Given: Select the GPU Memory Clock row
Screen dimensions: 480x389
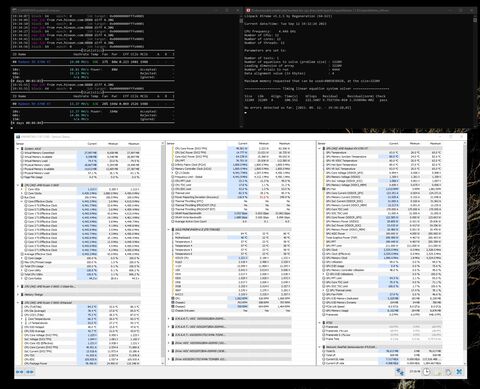Looking at the screenshot, I should (382, 258).
